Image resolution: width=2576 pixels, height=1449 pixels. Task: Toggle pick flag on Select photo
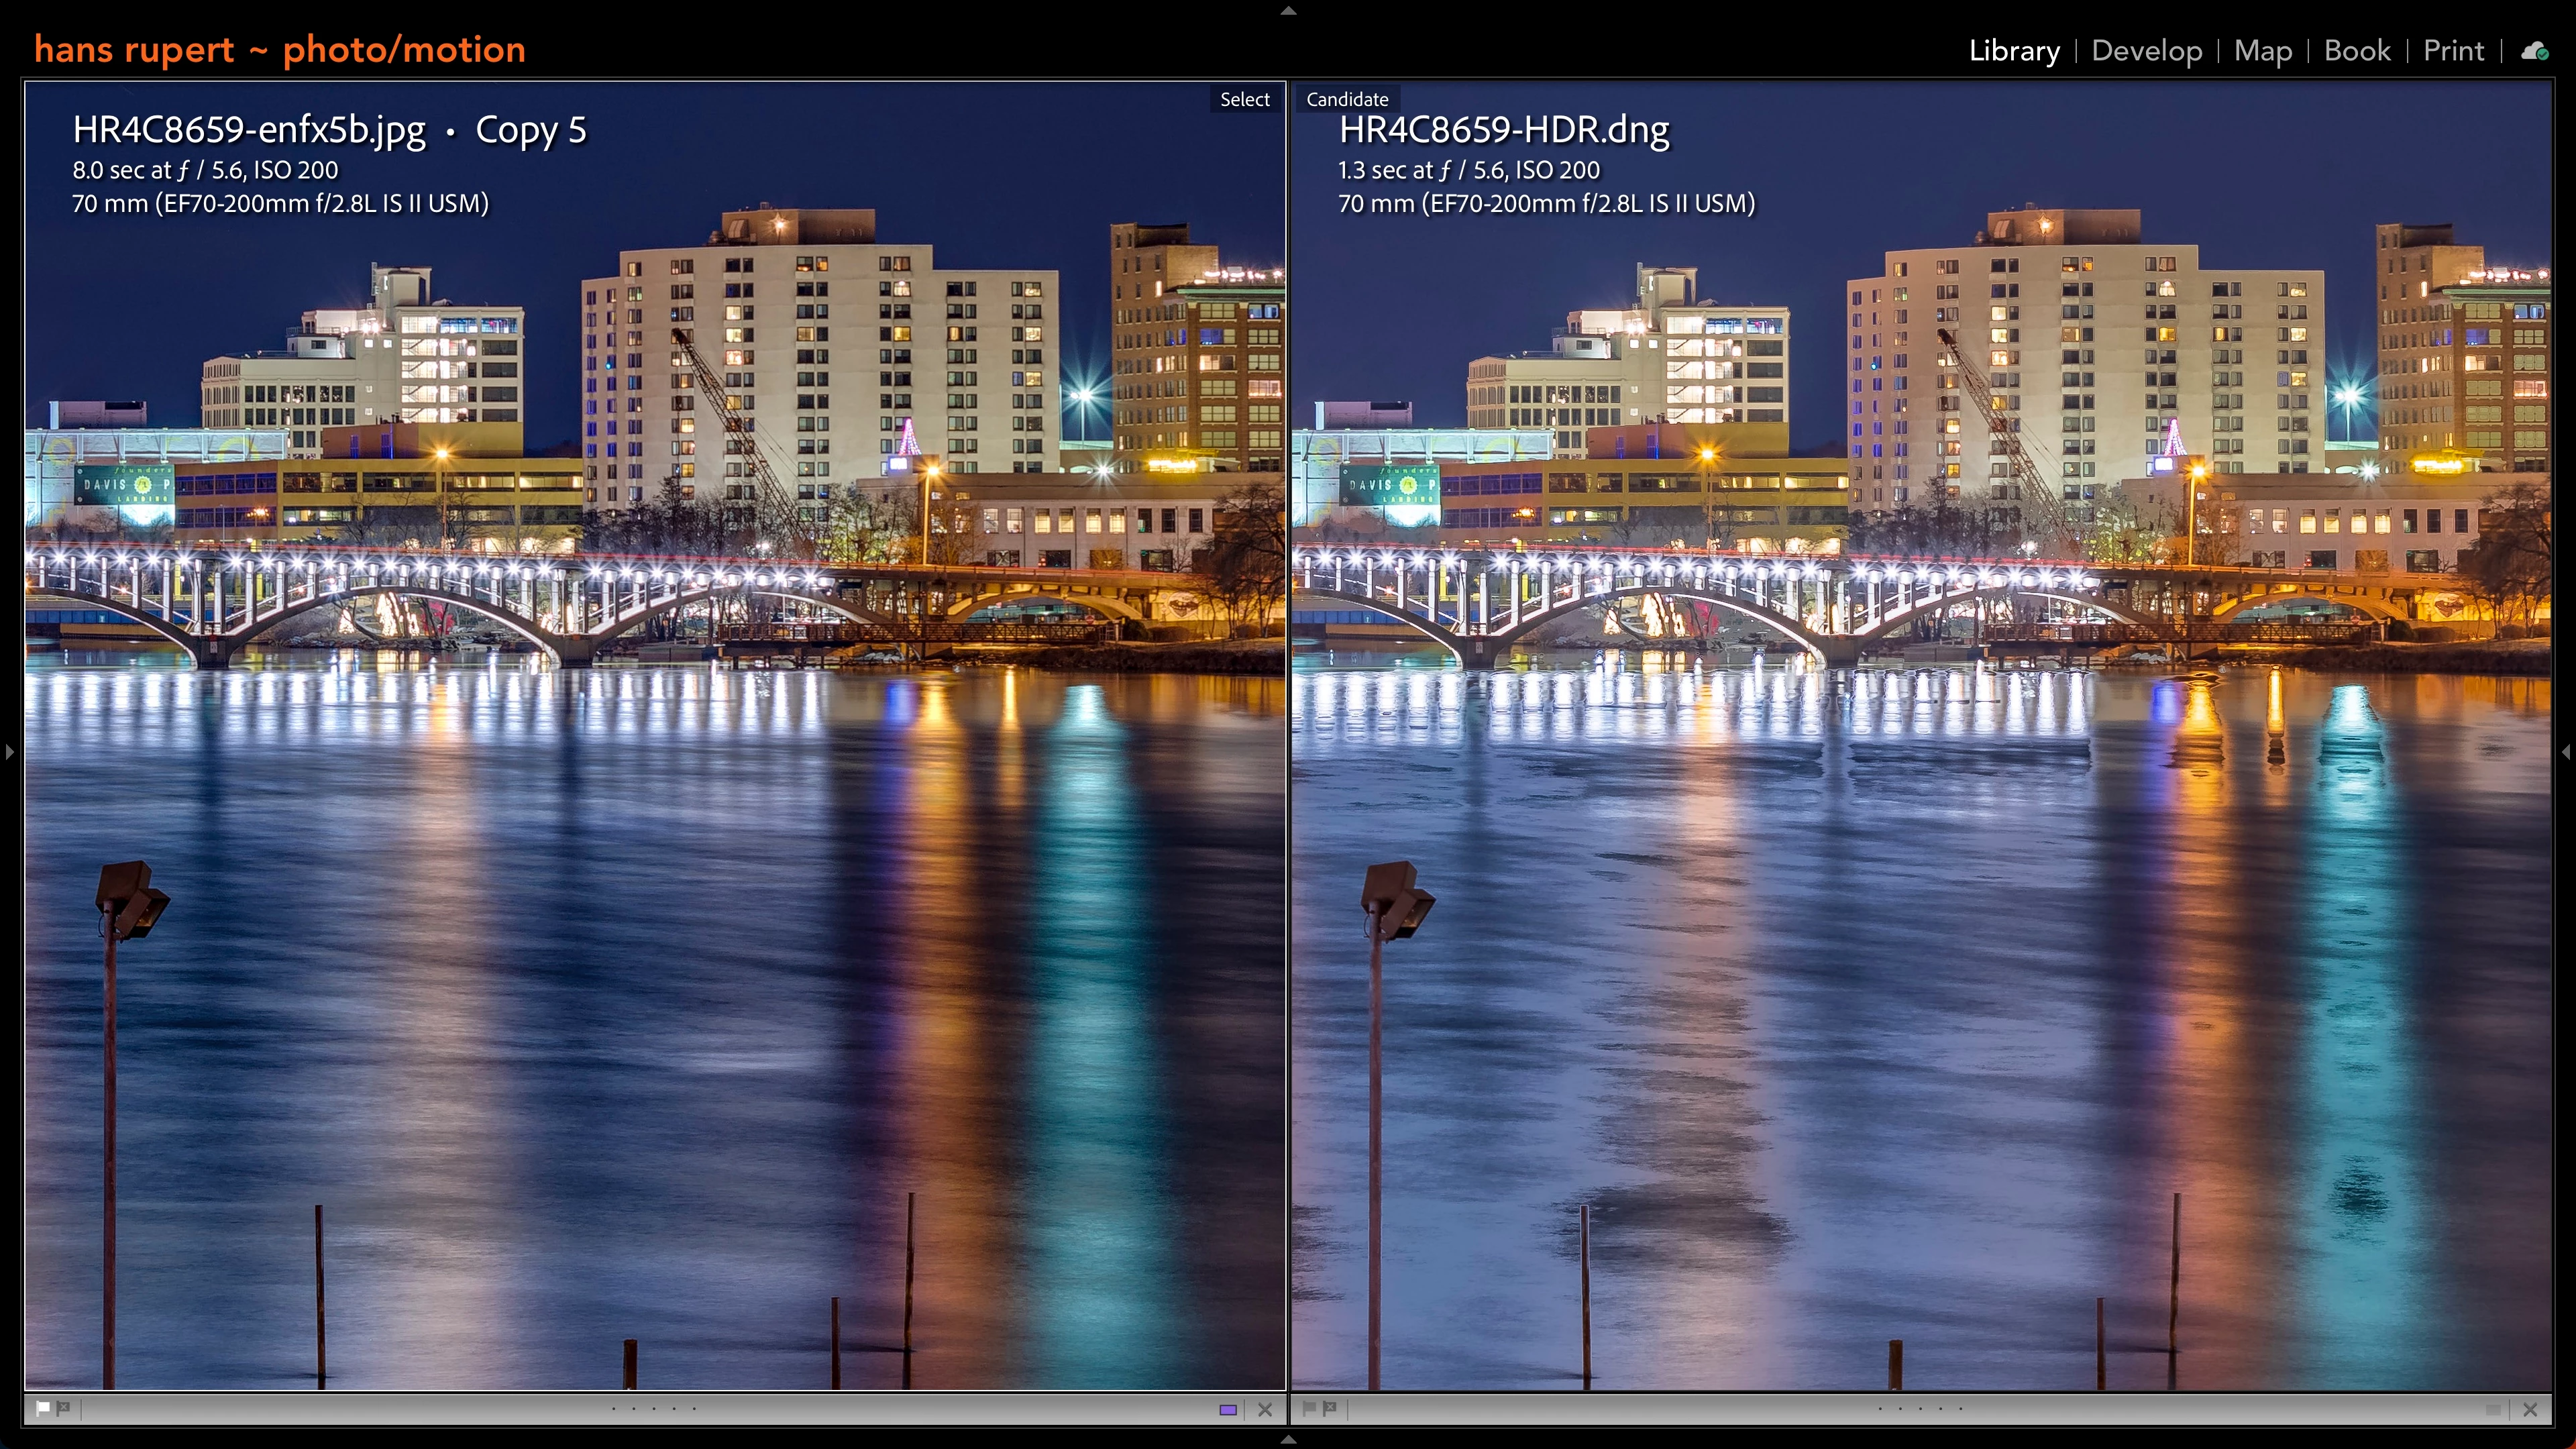click(x=43, y=1408)
